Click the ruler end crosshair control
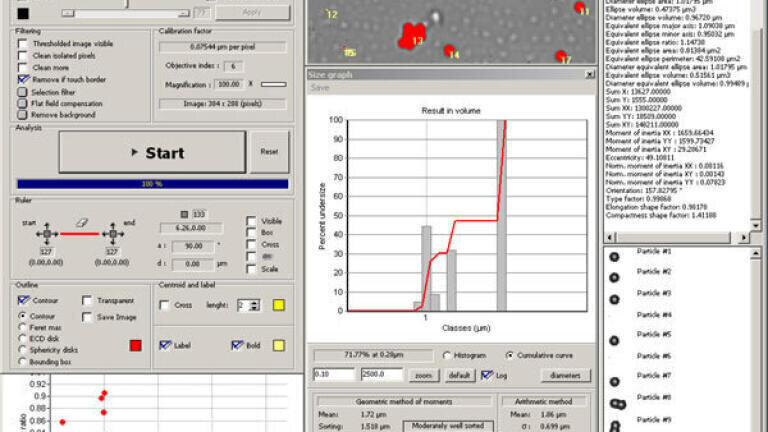Image resolution: width=768 pixels, height=432 pixels. pyautogui.click(x=113, y=234)
